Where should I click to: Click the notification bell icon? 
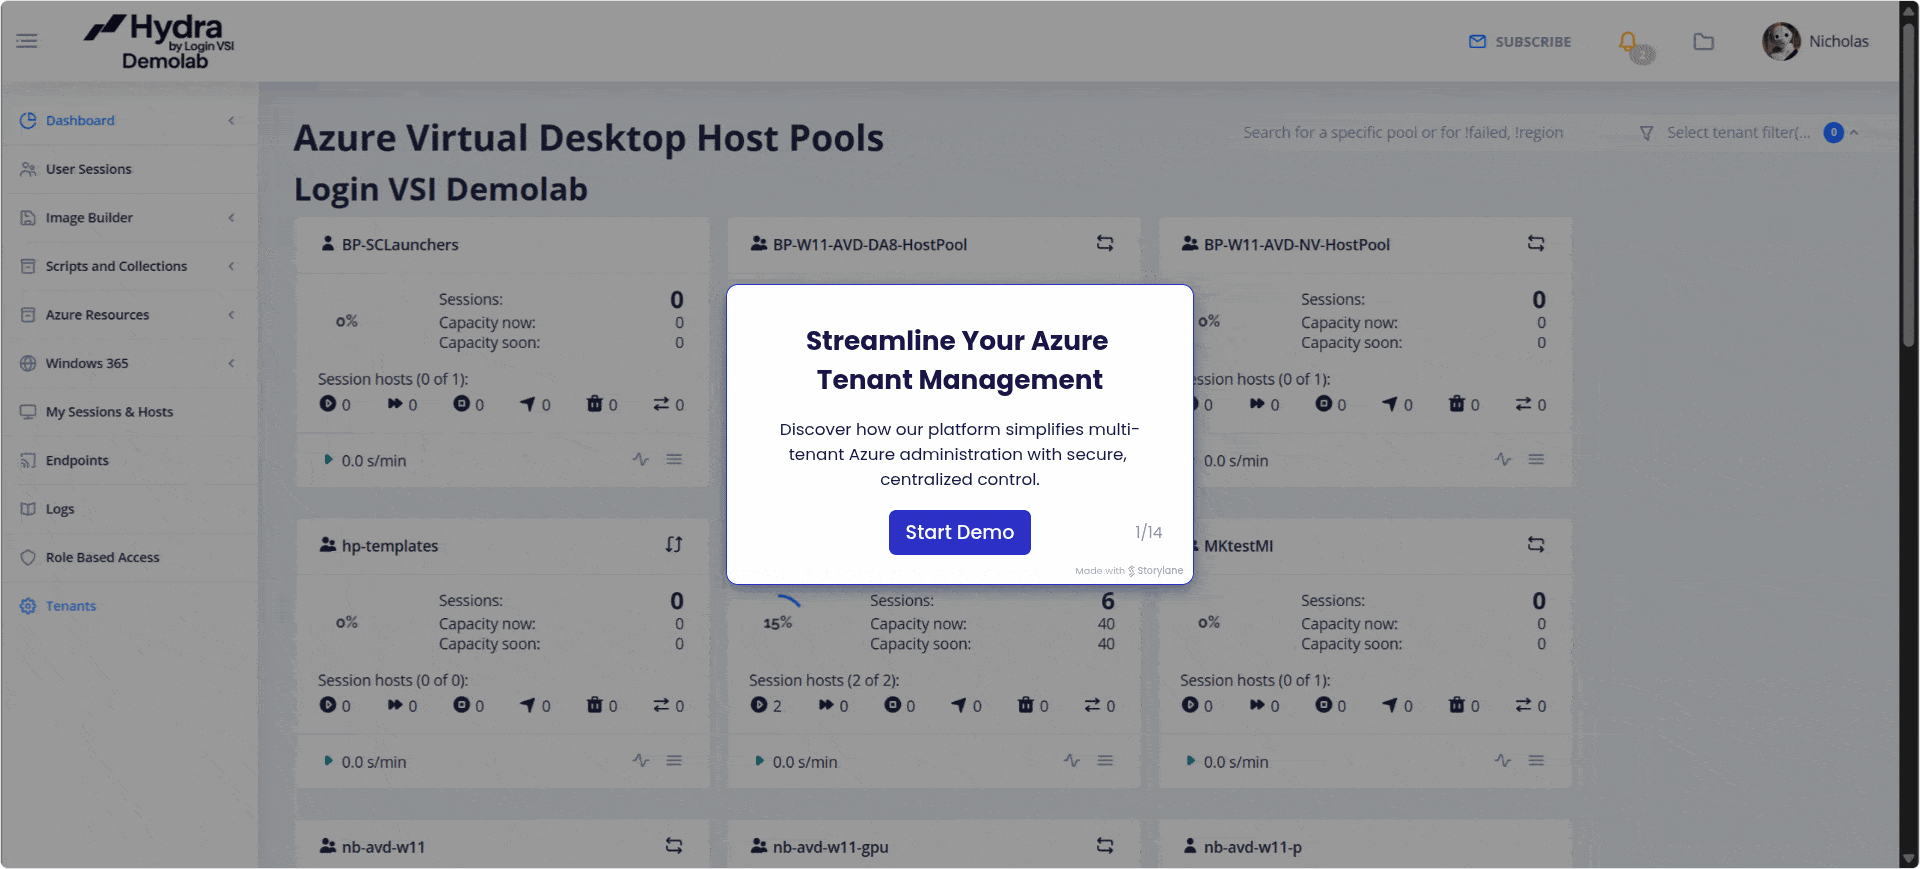[x=1628, y=42]
